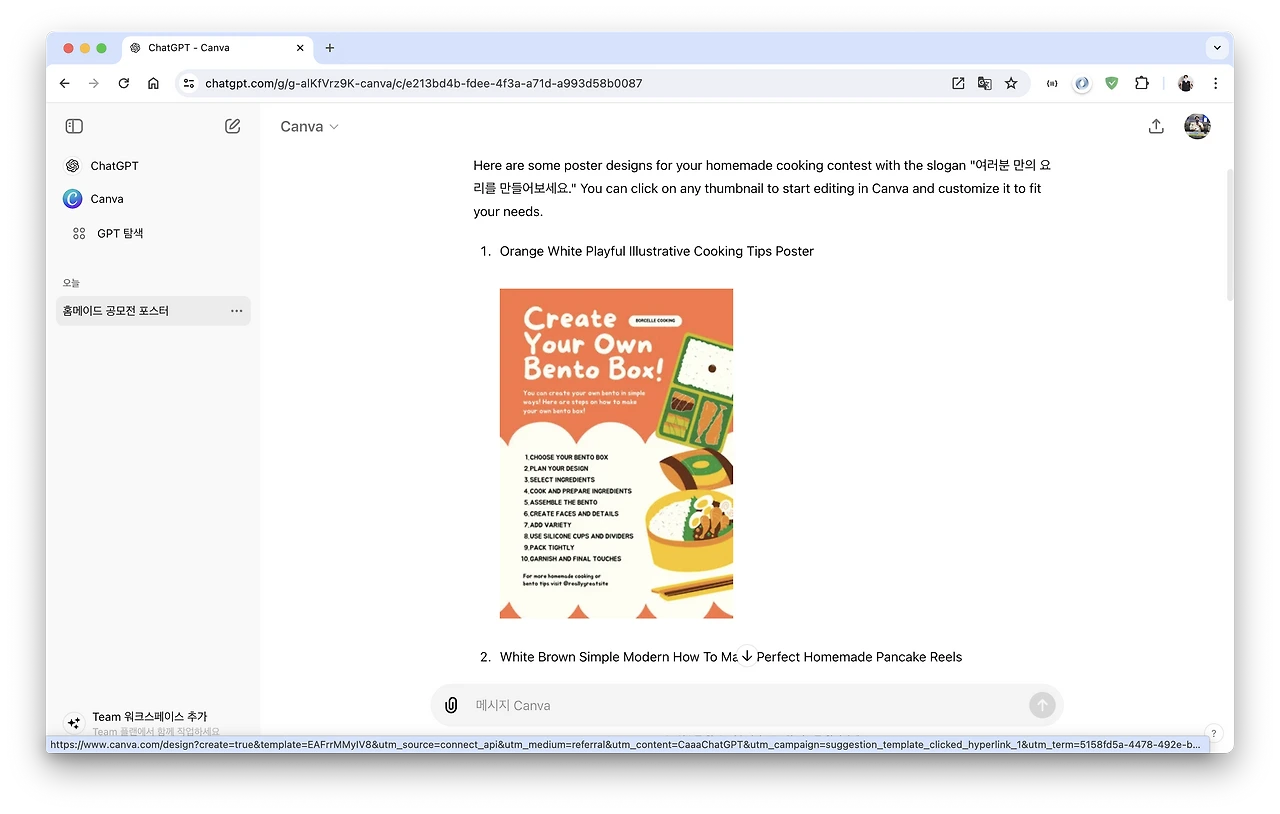Screen dimensions: 1280x814
Task: Go back in browser history
Action: tap(65, 83)
